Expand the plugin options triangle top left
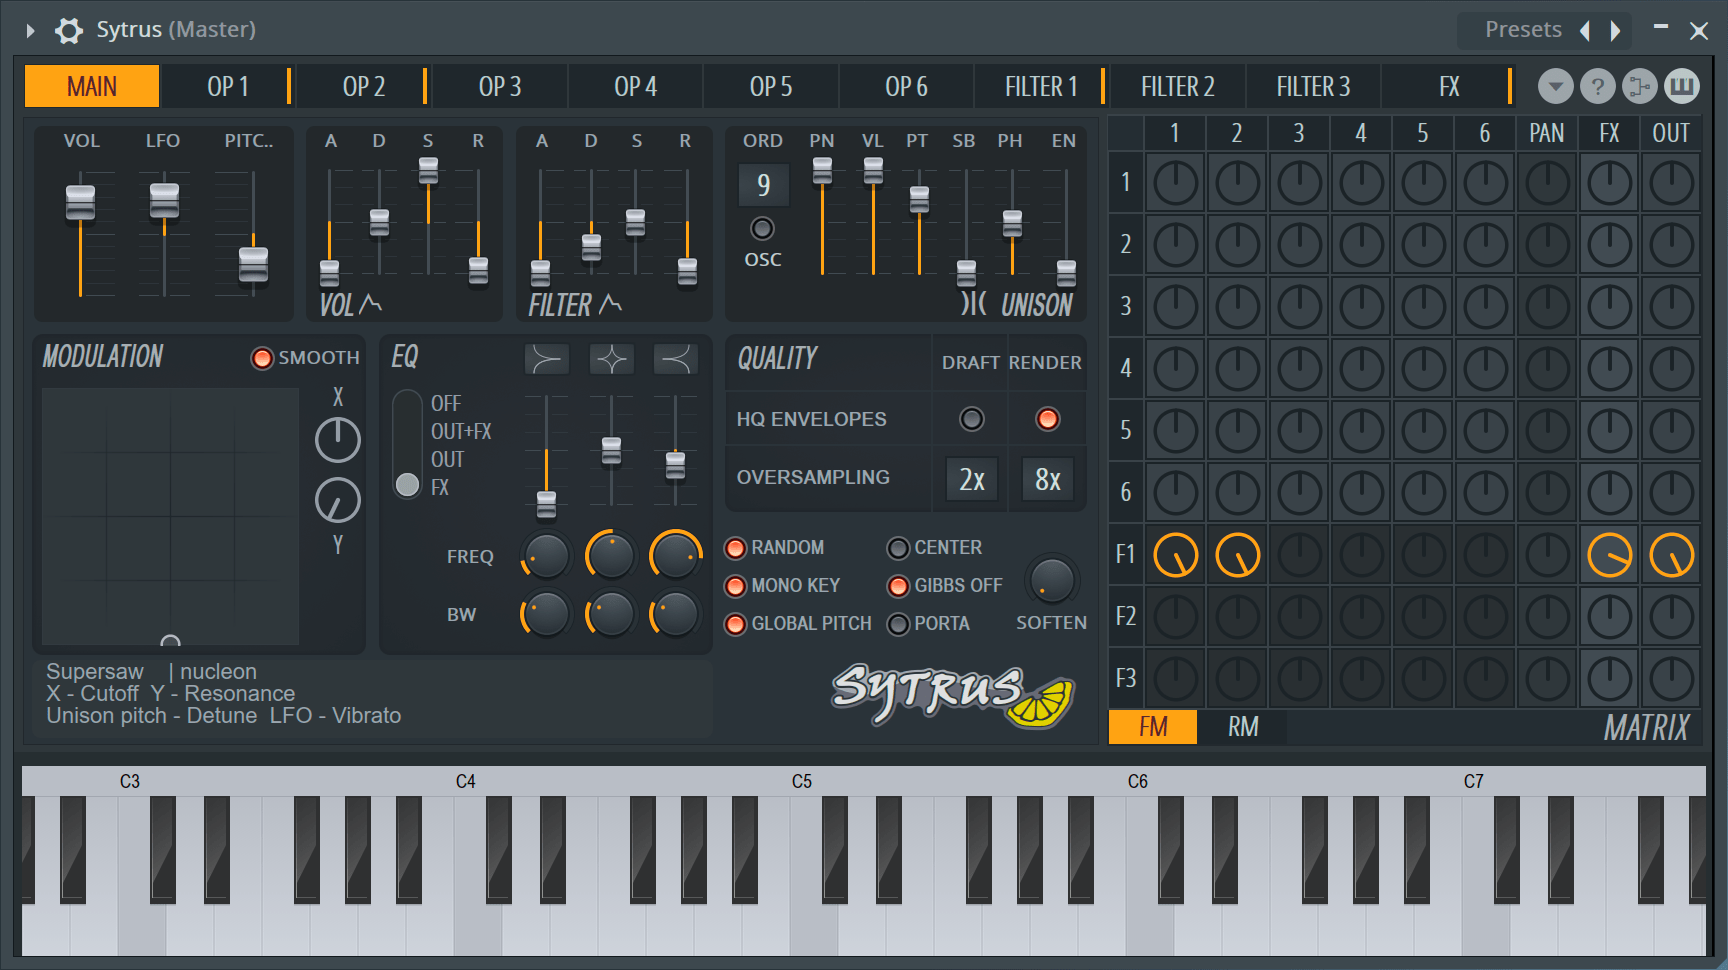Screen dimensions: 1728x970 30,30
